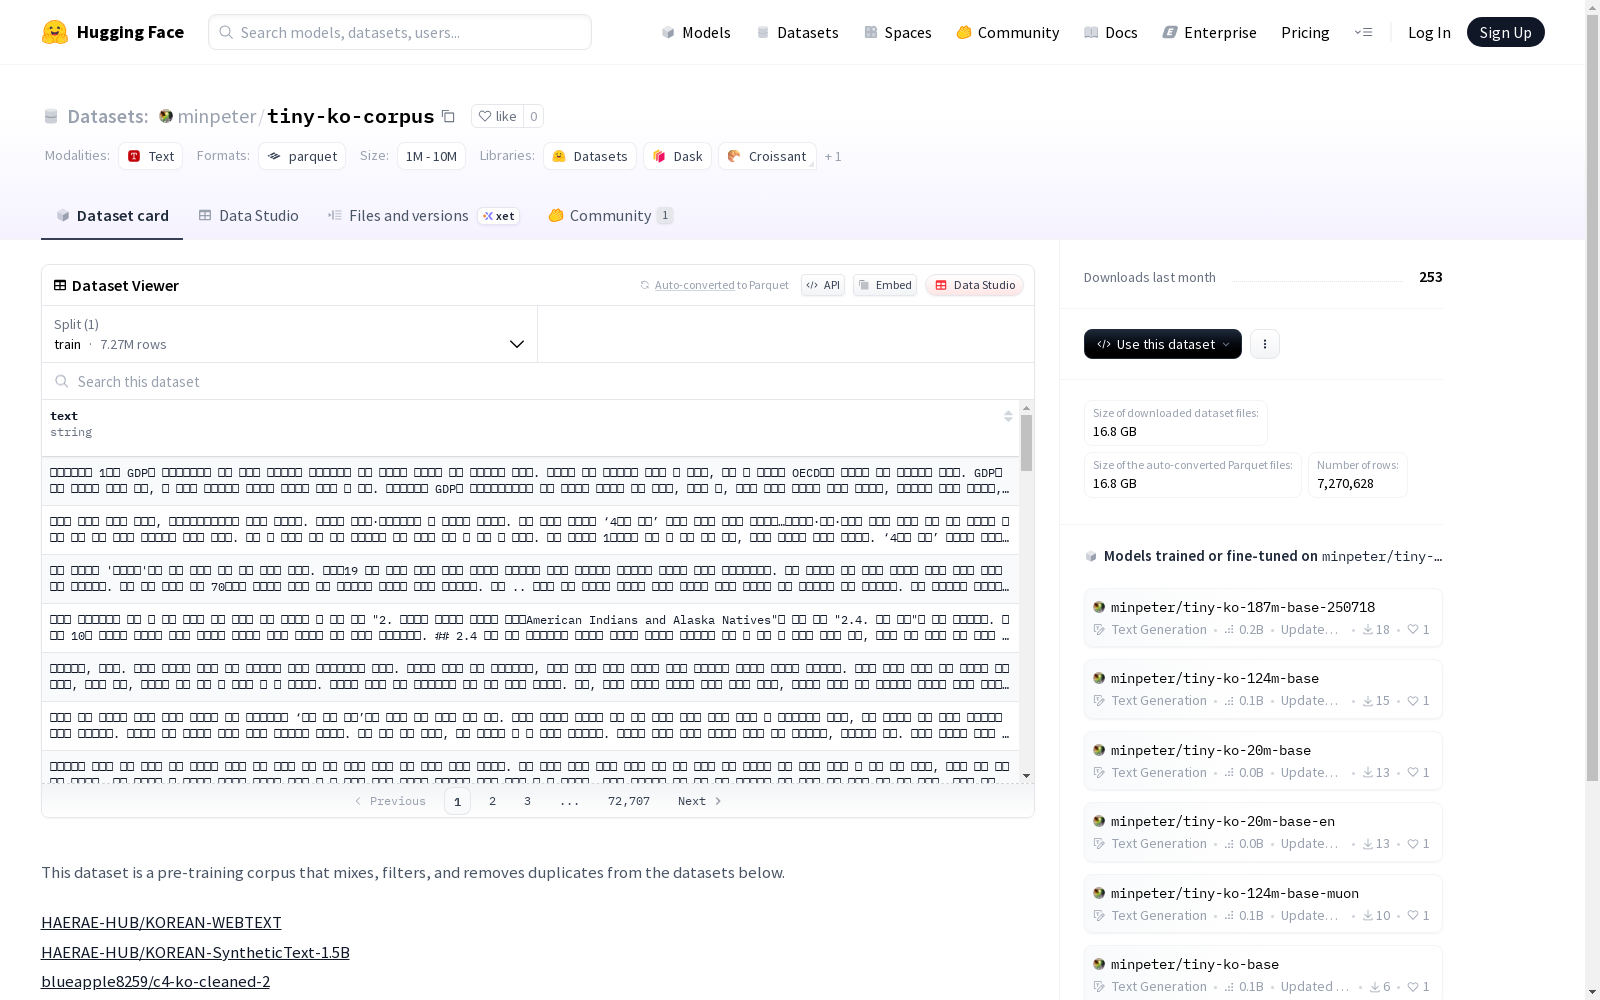Click the Dask library tag
Image resolution: width=1600 pixels, height=1000 pixels.
pos(677,156)
